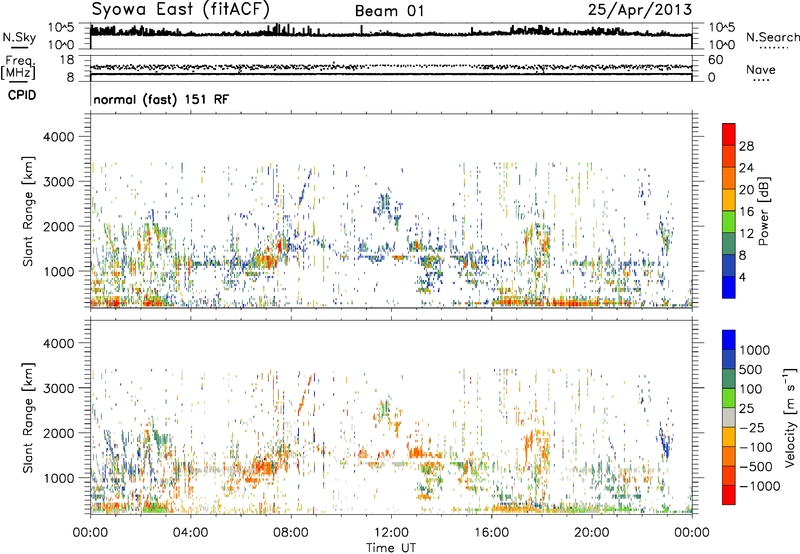Click the "500" label on the Velocity color bar
Screen dimensions: 800x554
coord(751,370)
